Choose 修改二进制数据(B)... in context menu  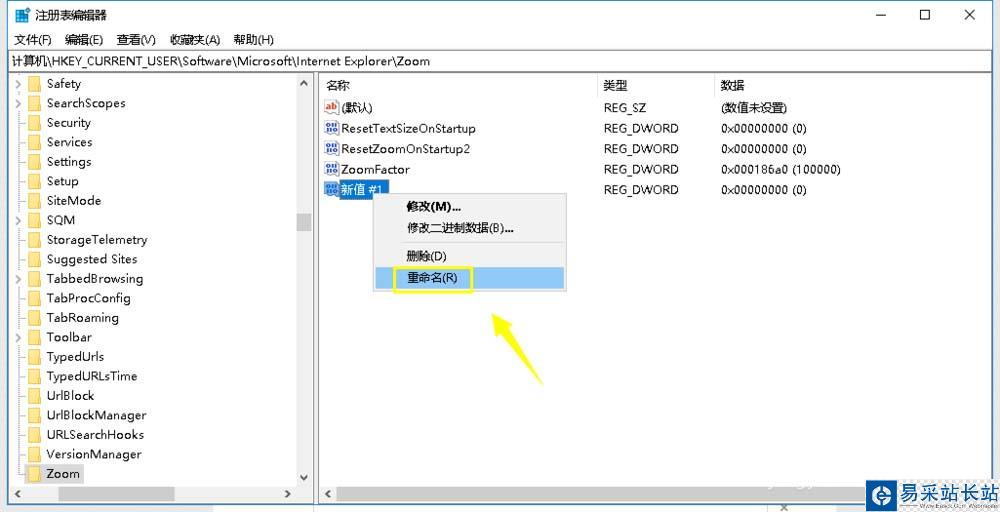(x=469, y=228)
